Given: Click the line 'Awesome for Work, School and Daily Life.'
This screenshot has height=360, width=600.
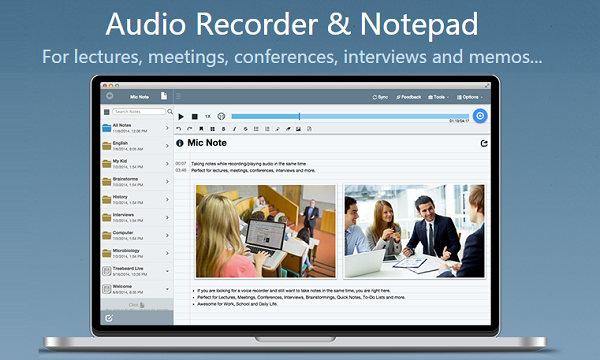Looking at the screenshot, I should click(237, 304).
